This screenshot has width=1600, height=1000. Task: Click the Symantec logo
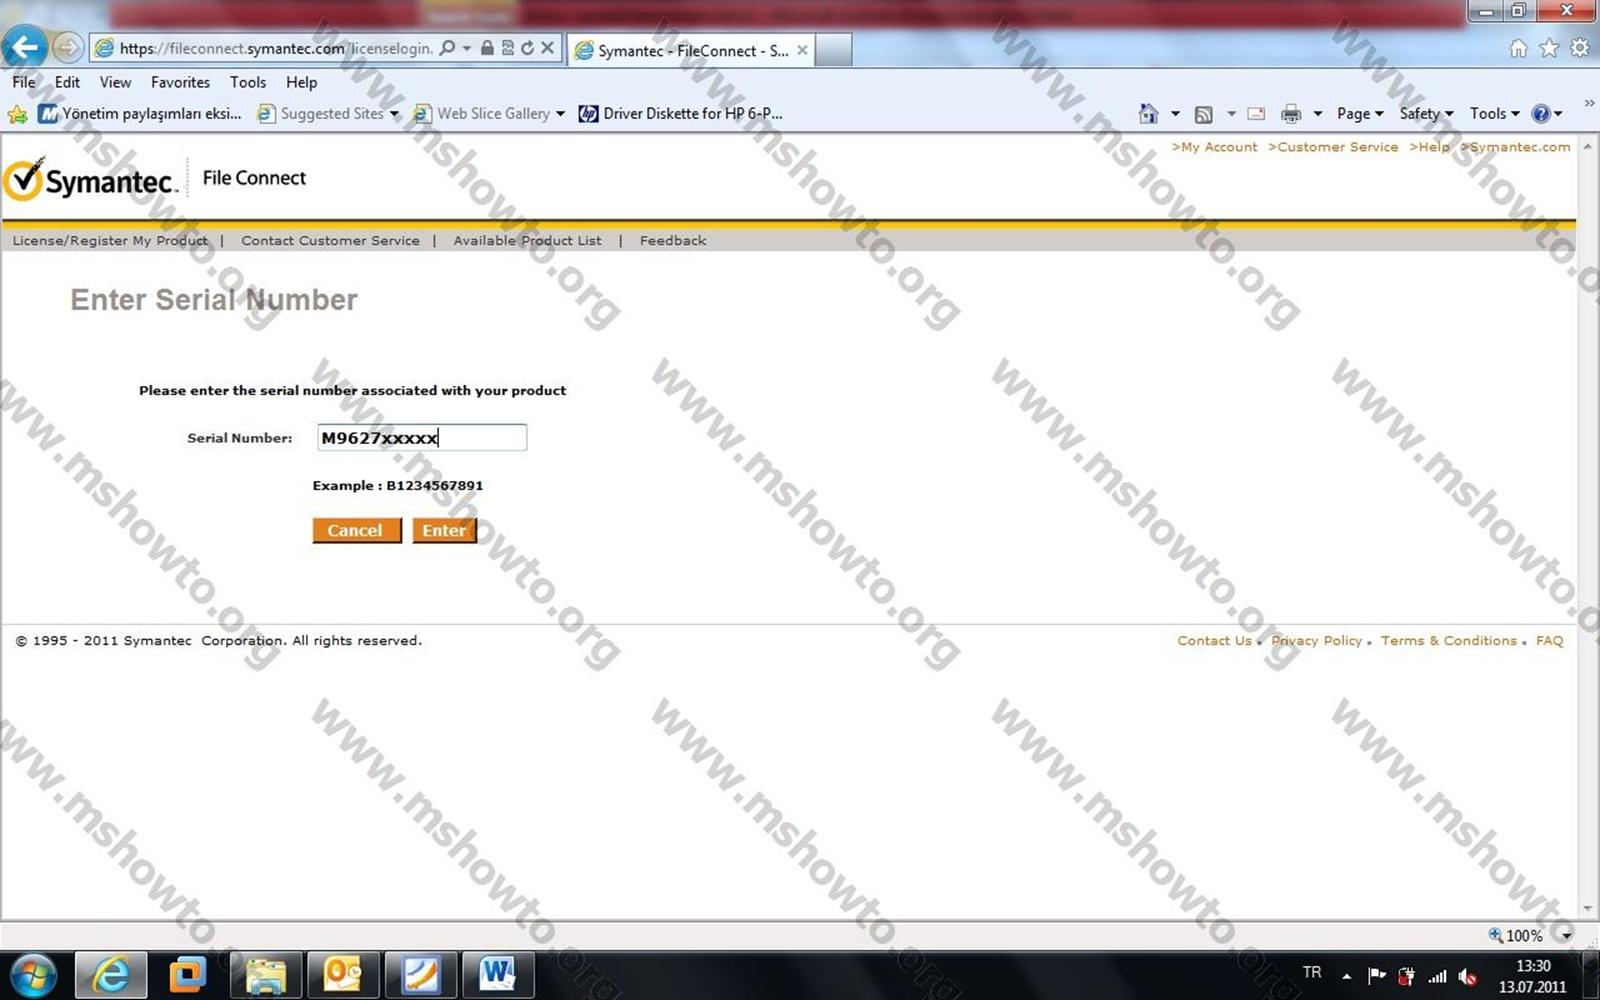90,179
